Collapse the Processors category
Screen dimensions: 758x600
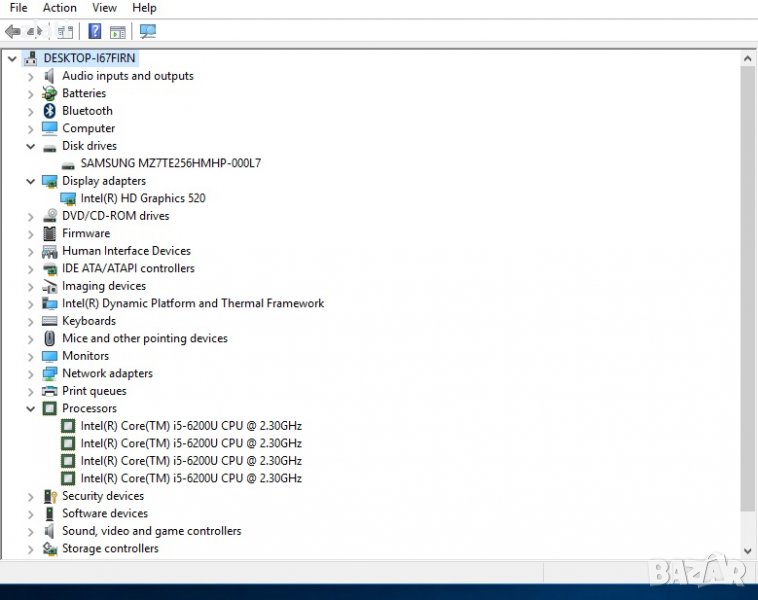click(x=30, y=409)
